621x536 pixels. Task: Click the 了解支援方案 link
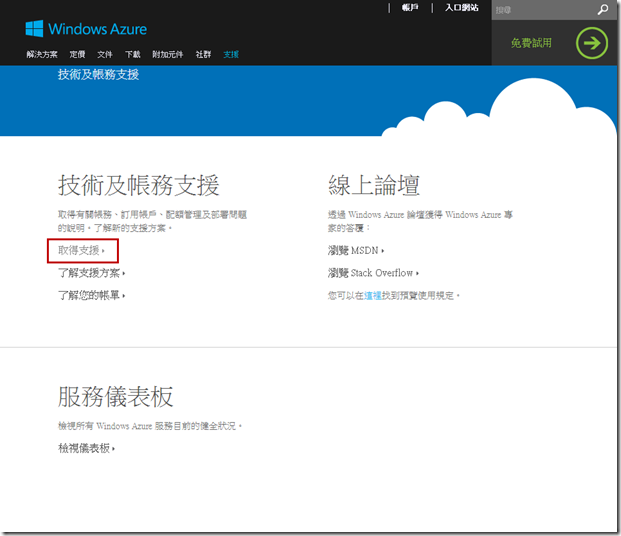pyautogui.click(x=91, y=273)
